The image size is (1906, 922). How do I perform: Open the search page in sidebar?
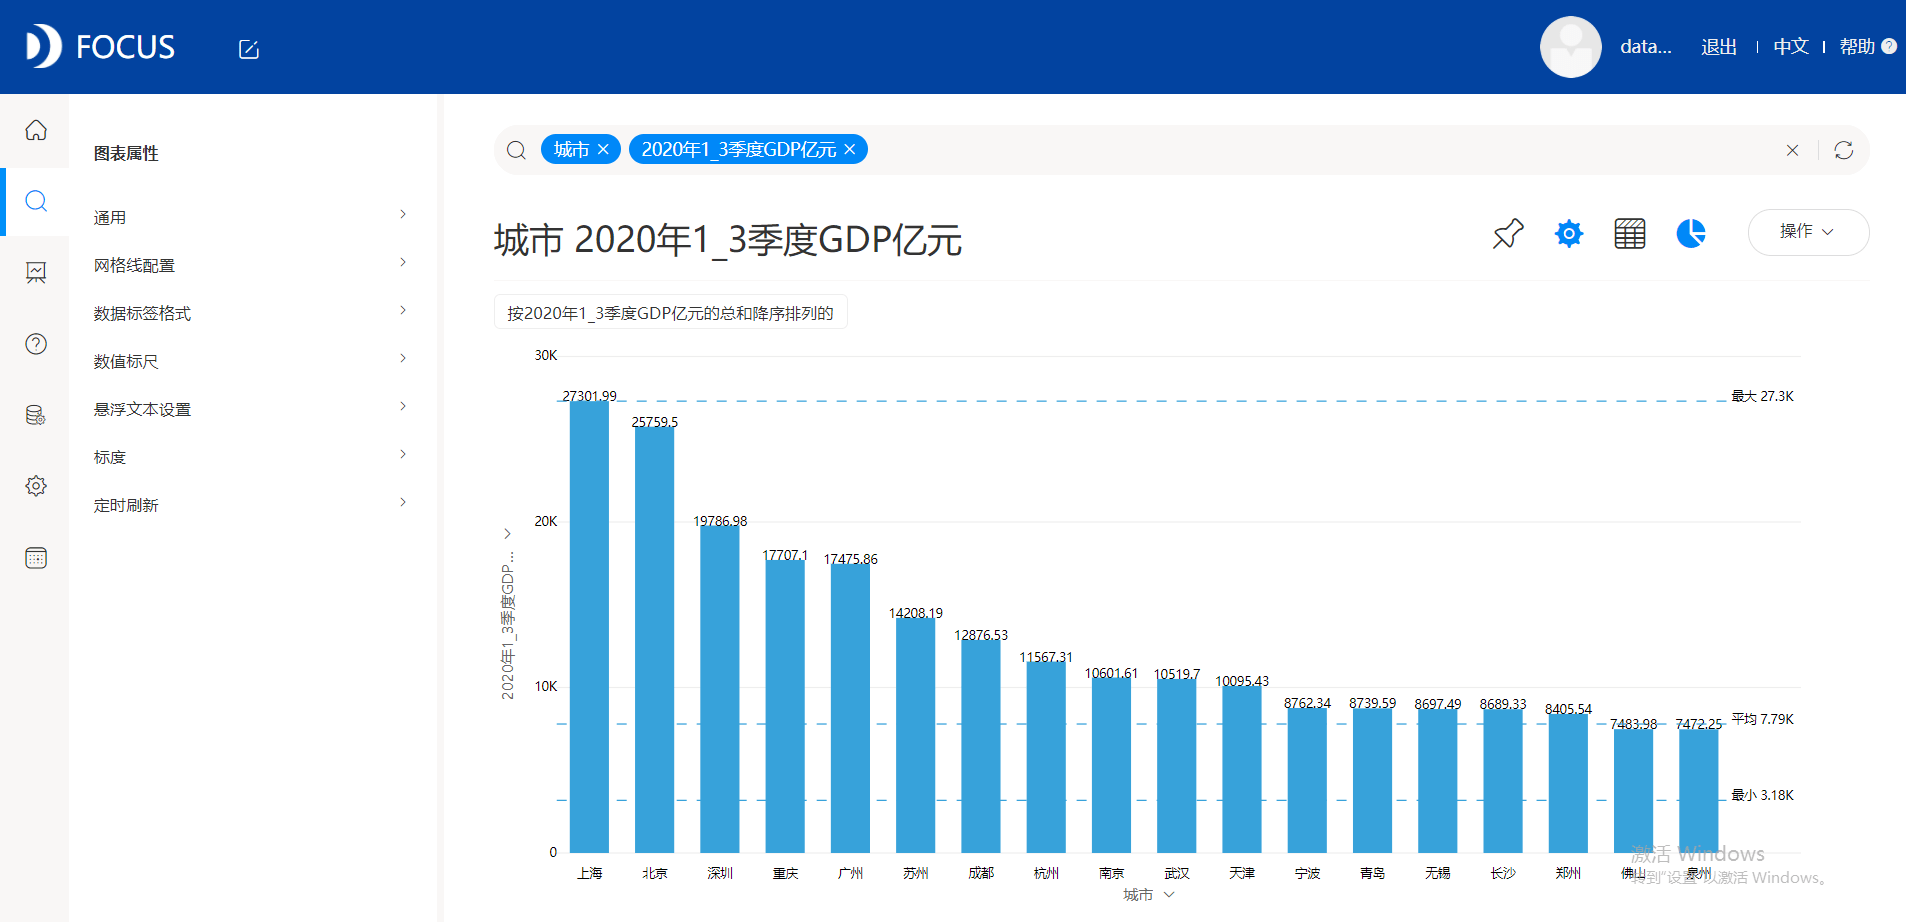36,201
